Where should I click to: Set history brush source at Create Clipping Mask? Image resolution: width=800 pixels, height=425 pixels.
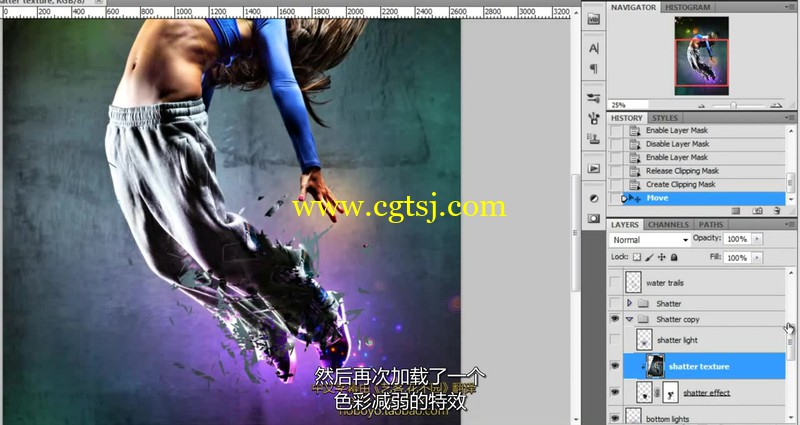(x=616, y=185)
